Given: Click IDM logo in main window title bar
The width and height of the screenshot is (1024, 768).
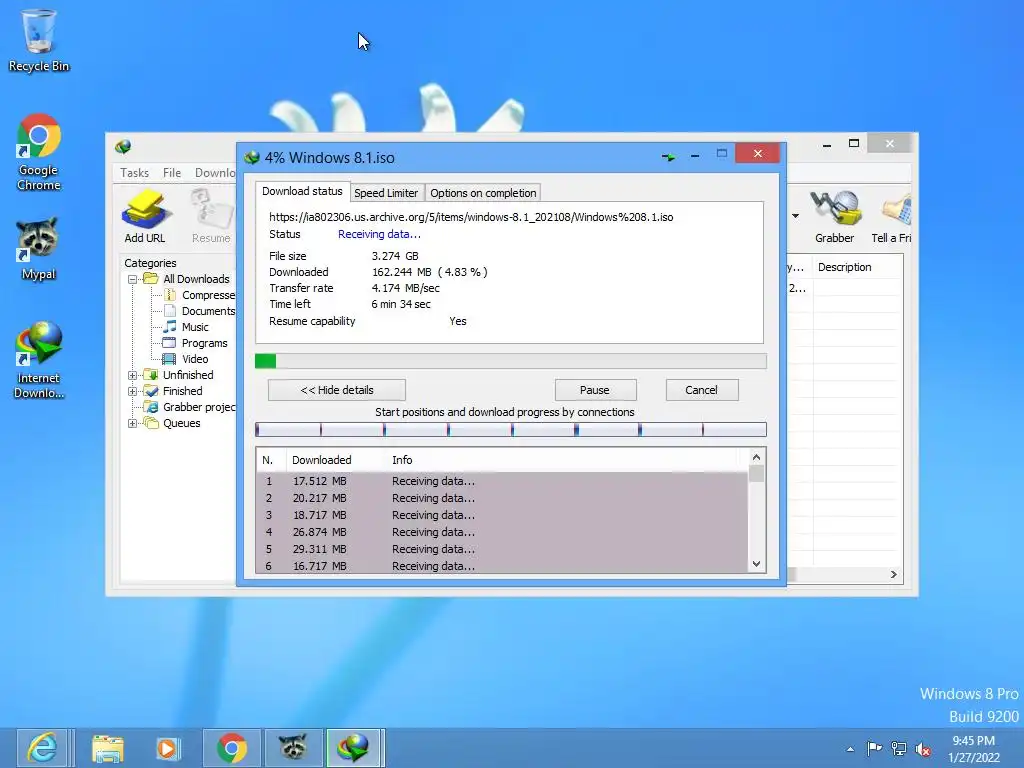Looking at the screenshot, I should point(123,146).
